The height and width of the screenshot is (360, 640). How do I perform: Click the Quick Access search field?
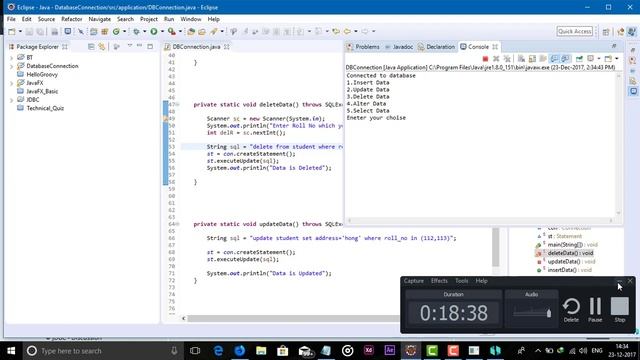574,31
